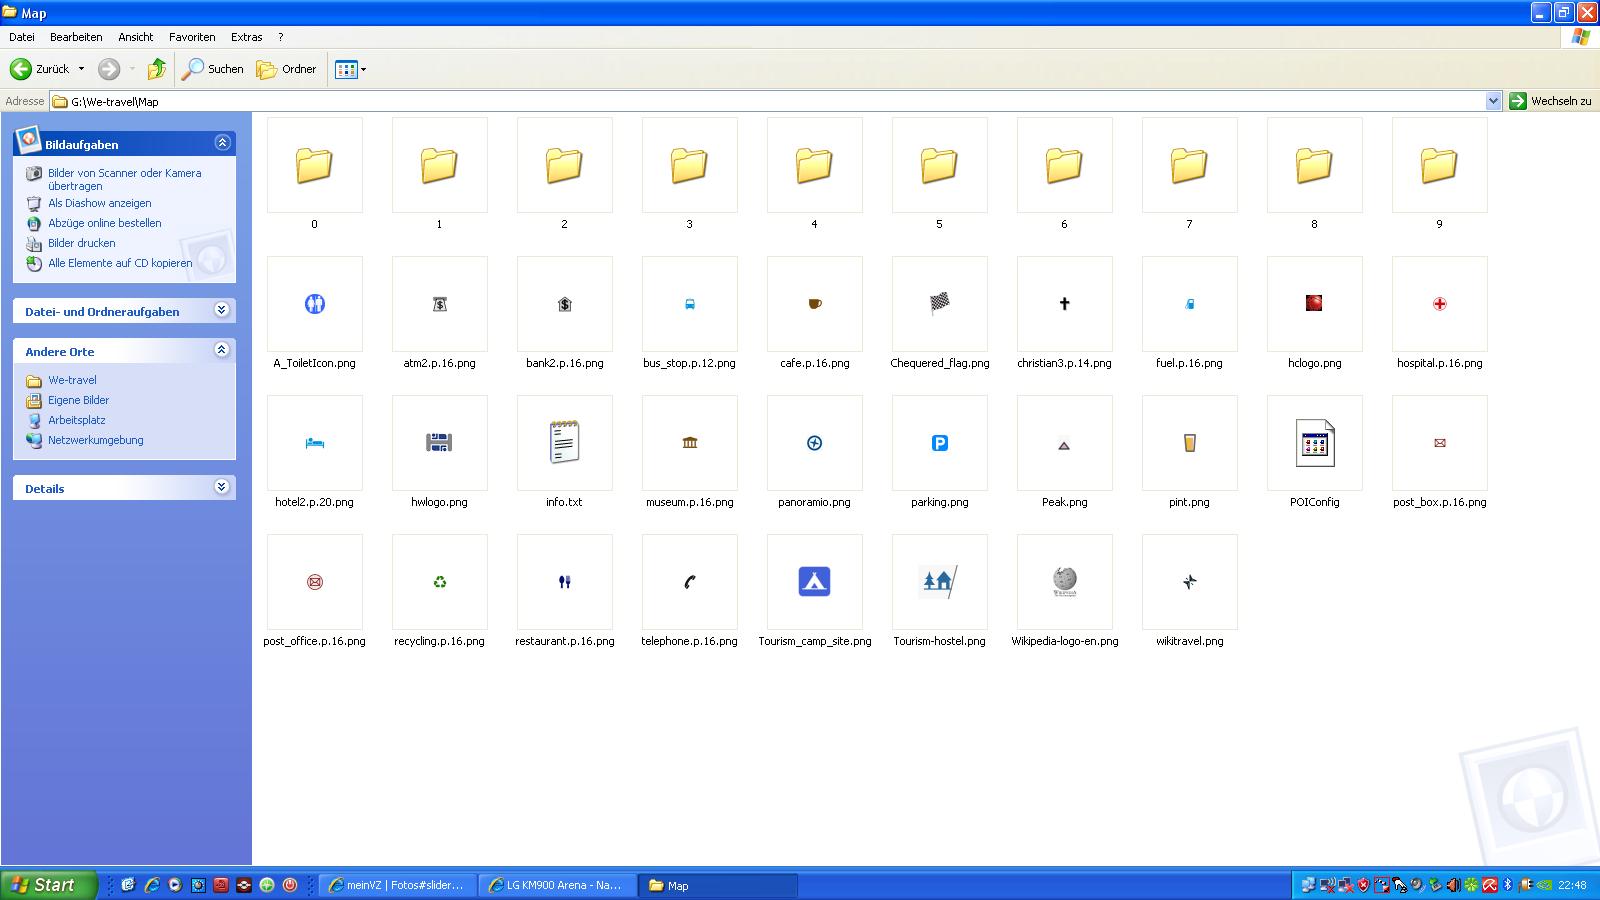
Task: Select the restaurant.p.16.png icon
Action: (x=565, y=582)
